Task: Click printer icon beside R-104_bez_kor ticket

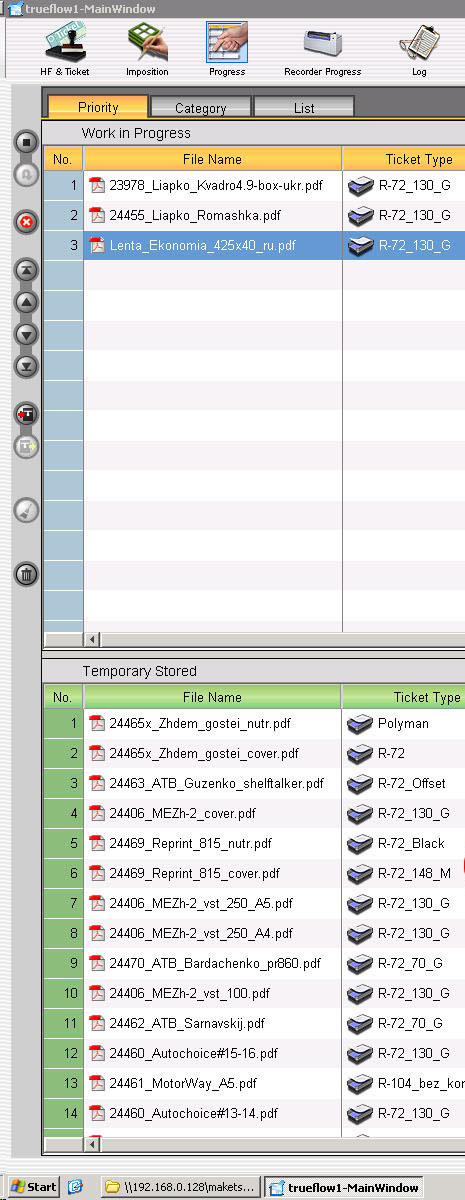Action: (359, 1083)
